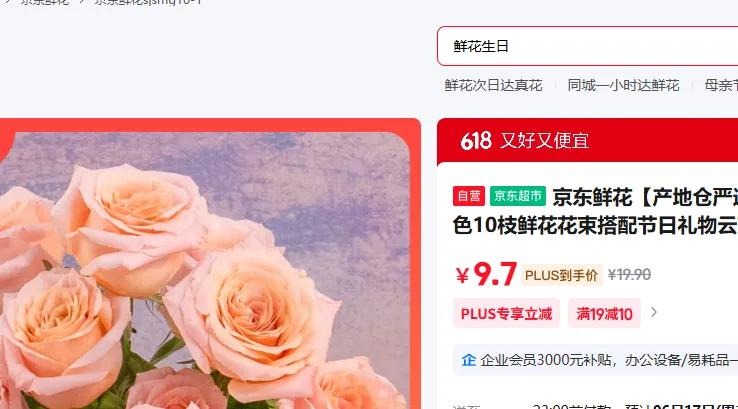Click the red 自营 badge icon

(x=469, y=196)
